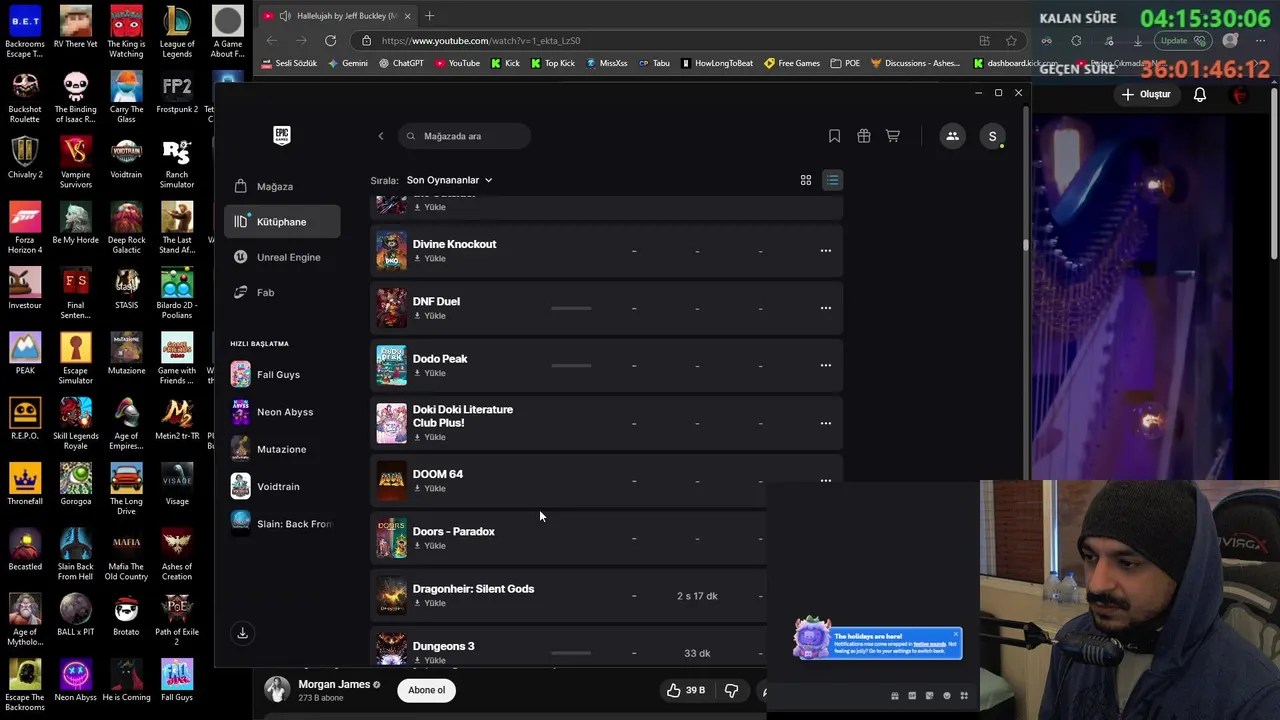Click the Oluştur create button on YouTube

coord(1145,94)
